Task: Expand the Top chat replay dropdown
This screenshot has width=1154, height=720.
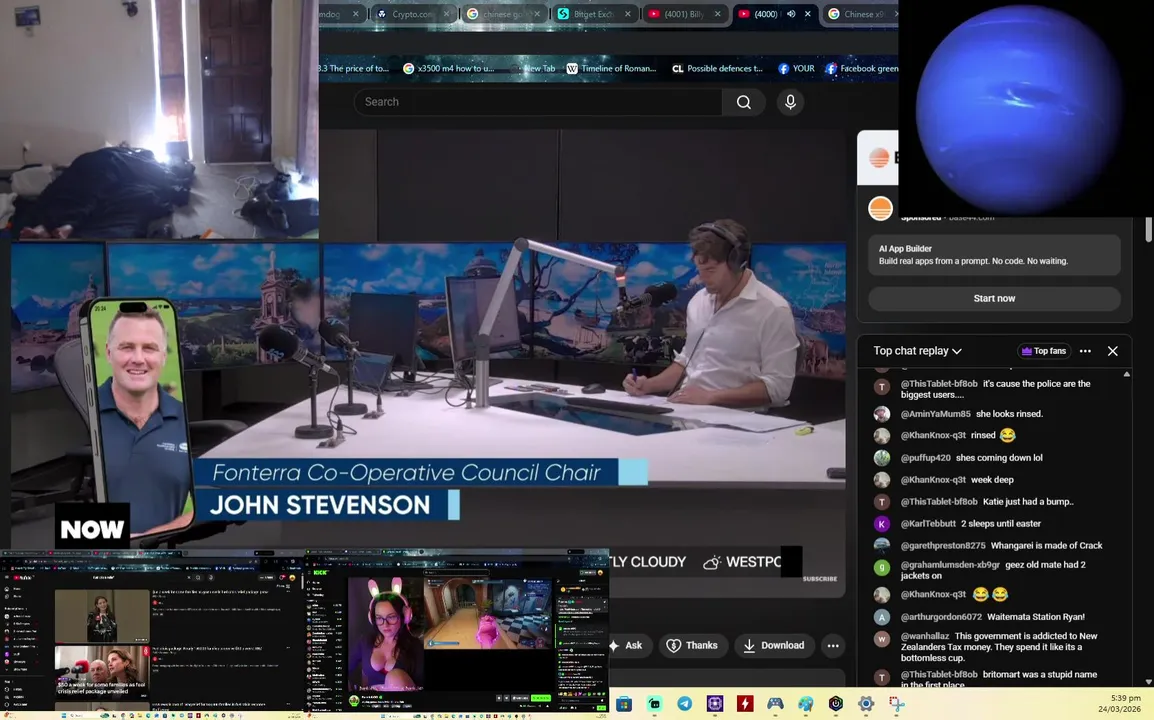Action: click(x=917, y=351)
